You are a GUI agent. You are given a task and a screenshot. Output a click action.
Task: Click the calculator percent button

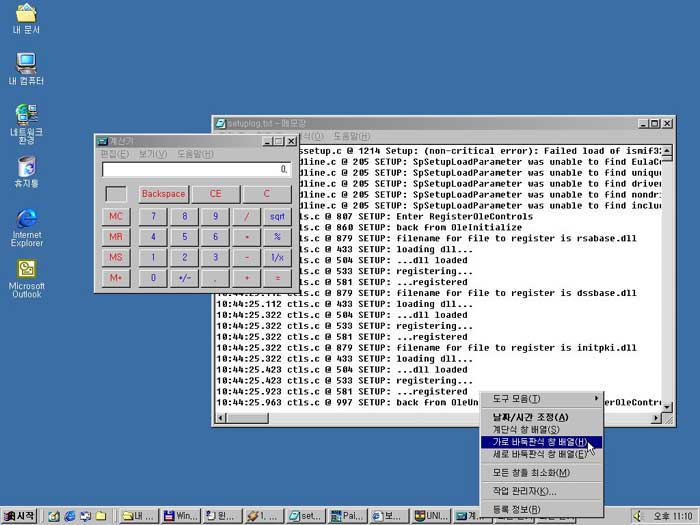pyautogui.click(x=277, y=237)
